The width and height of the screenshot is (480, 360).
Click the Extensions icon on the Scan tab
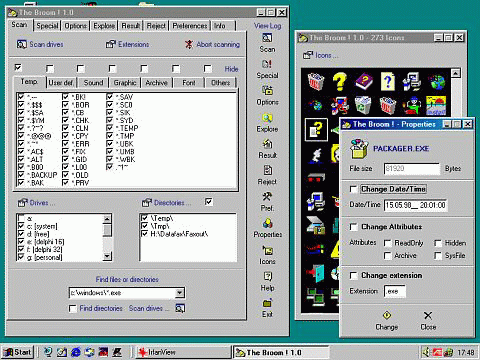click(x=111, y=44)
